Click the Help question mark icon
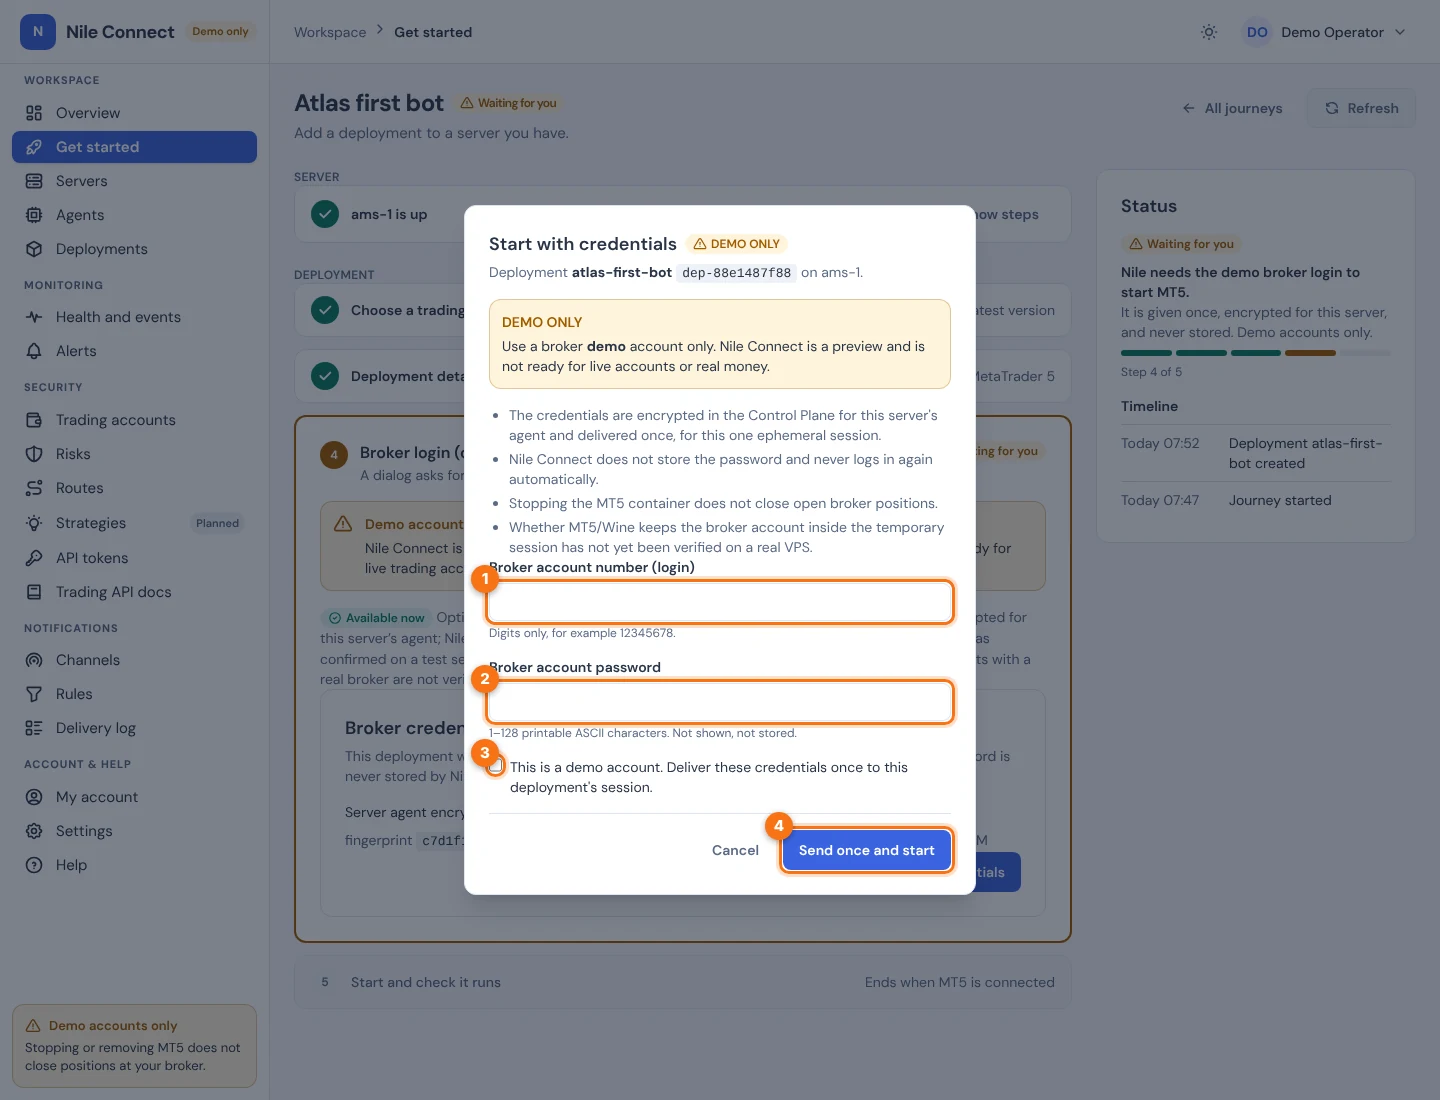Screen dimensions: 1440x1100 34,865
